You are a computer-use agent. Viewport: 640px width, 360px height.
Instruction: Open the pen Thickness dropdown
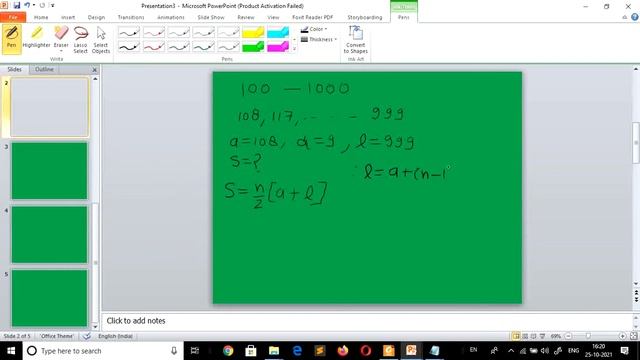coord(319,40)
